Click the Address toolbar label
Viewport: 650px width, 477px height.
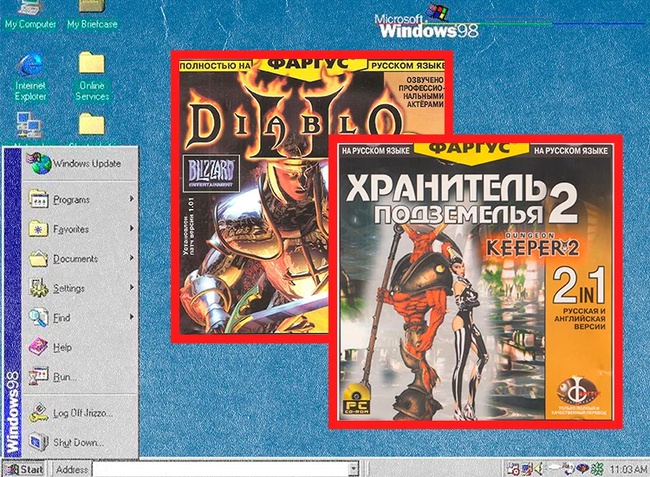[72, 470]
